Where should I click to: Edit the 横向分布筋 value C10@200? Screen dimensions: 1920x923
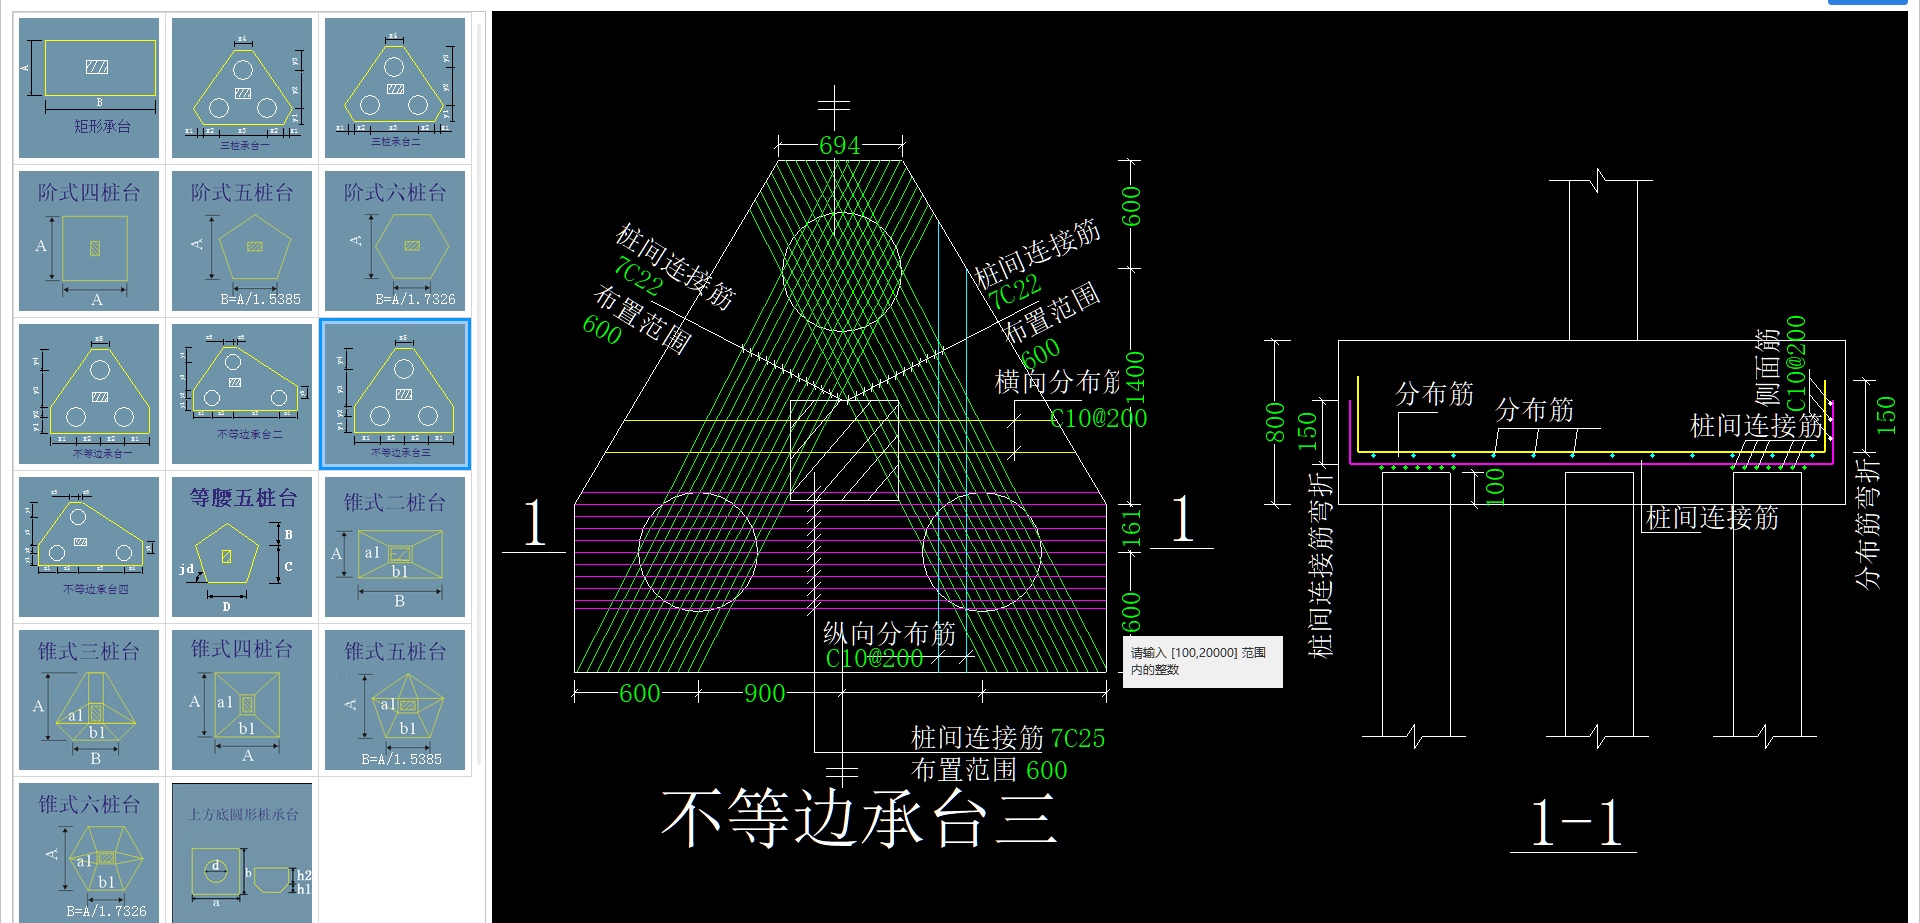coord(1099,418)
